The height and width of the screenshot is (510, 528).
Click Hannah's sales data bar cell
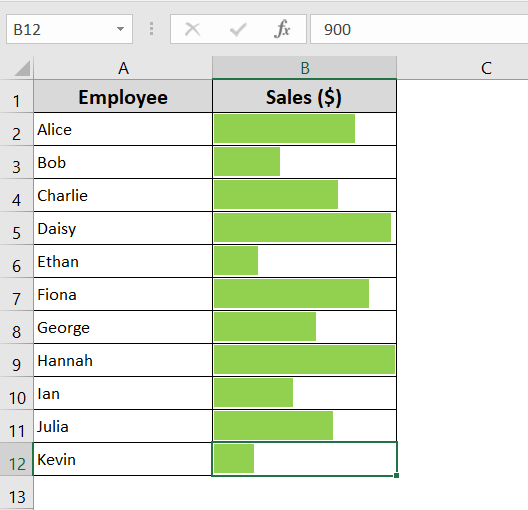coord(304,360)
